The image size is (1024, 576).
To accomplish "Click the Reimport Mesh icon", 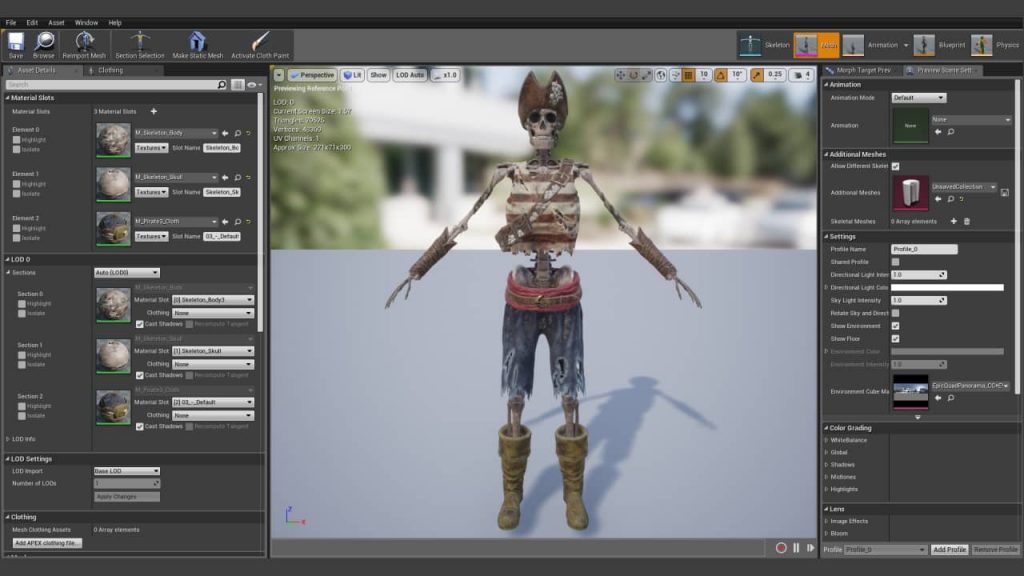I will point(84,45).
